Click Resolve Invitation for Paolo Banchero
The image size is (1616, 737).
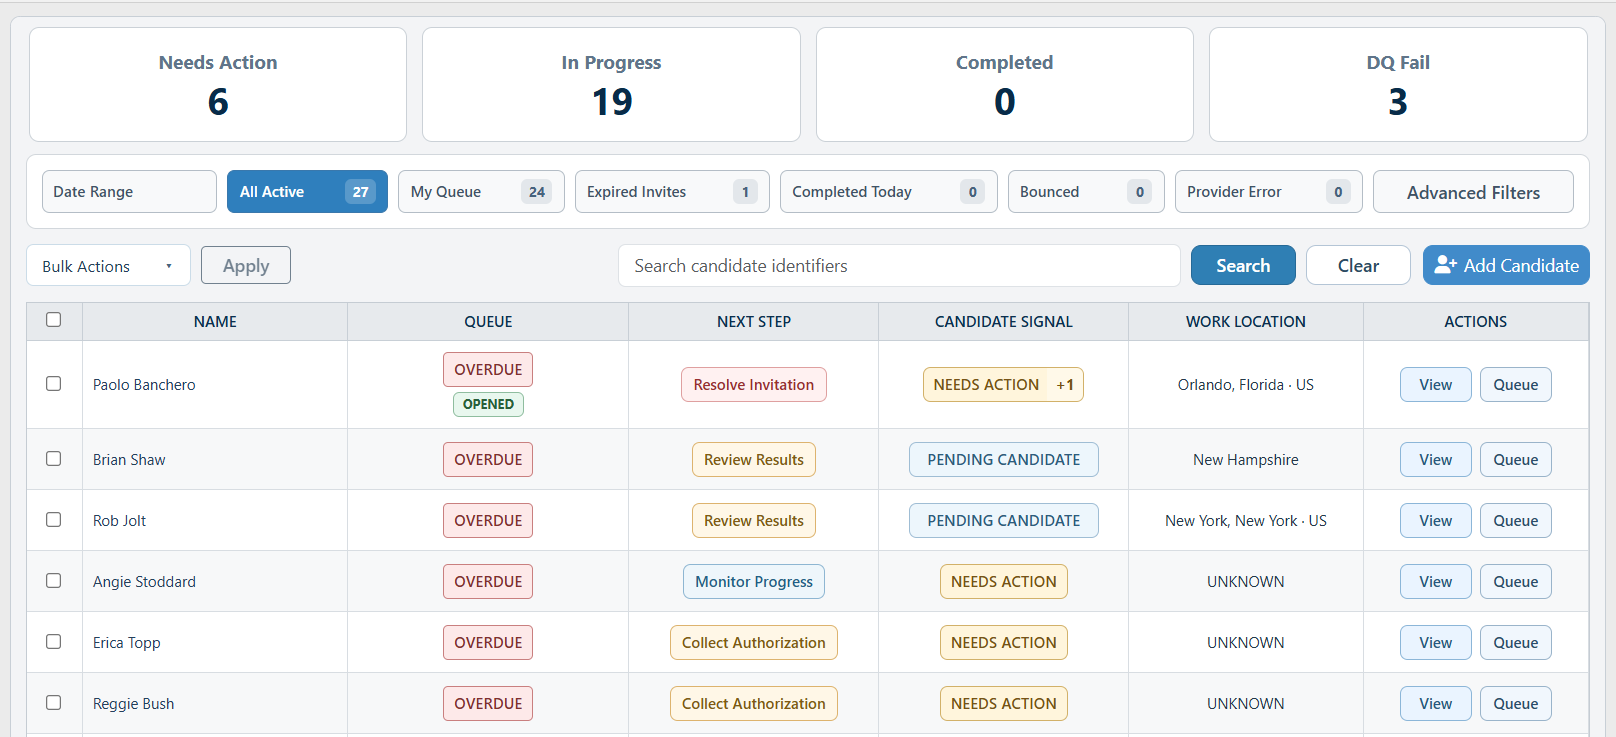pyautogui.click(x=754, y=385)
